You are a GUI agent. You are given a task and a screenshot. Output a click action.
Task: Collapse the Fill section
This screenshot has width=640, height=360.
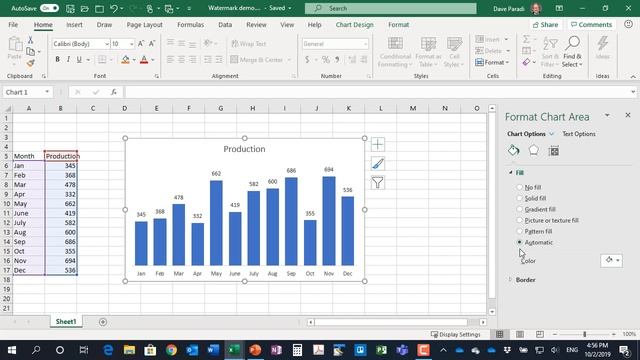tap(510, 173)
